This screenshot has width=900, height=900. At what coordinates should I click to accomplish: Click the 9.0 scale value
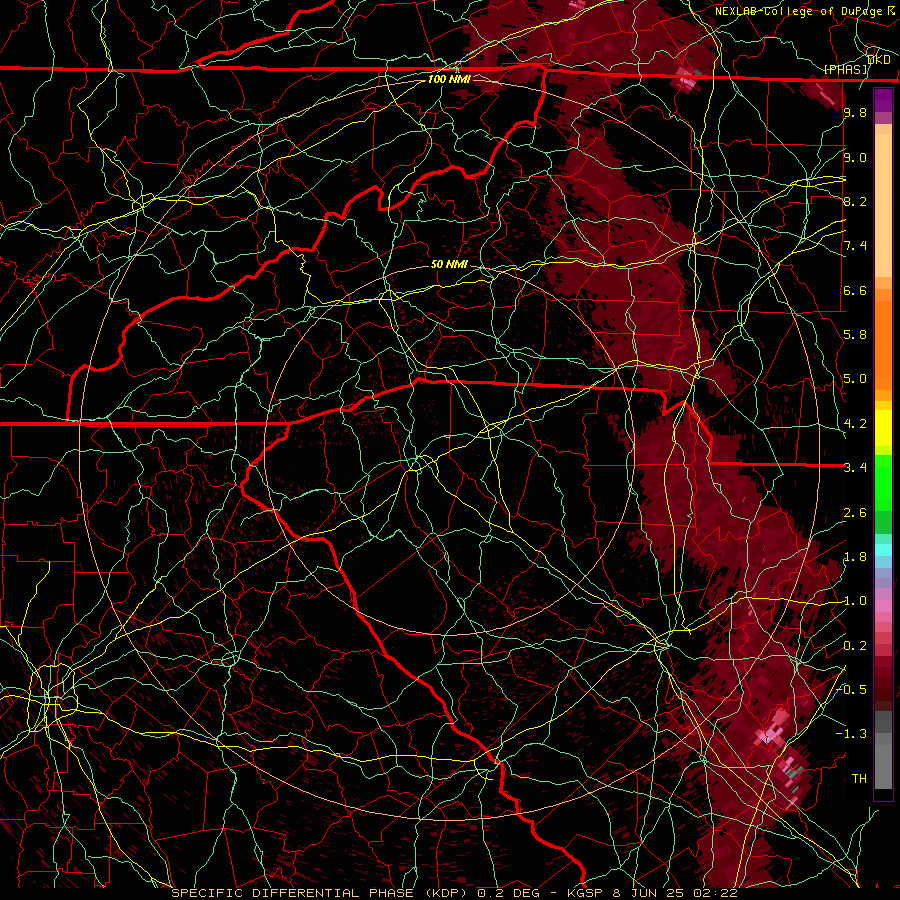[x=855, y=157]
